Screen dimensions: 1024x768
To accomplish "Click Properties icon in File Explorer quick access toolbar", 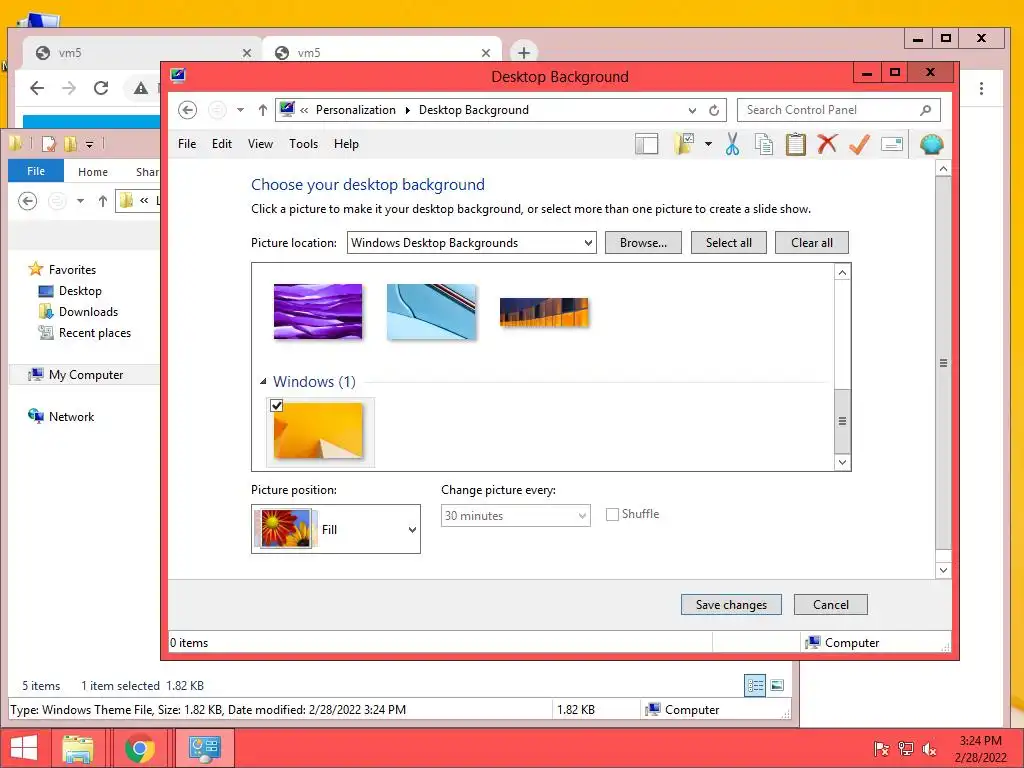I will click(49, 143).
